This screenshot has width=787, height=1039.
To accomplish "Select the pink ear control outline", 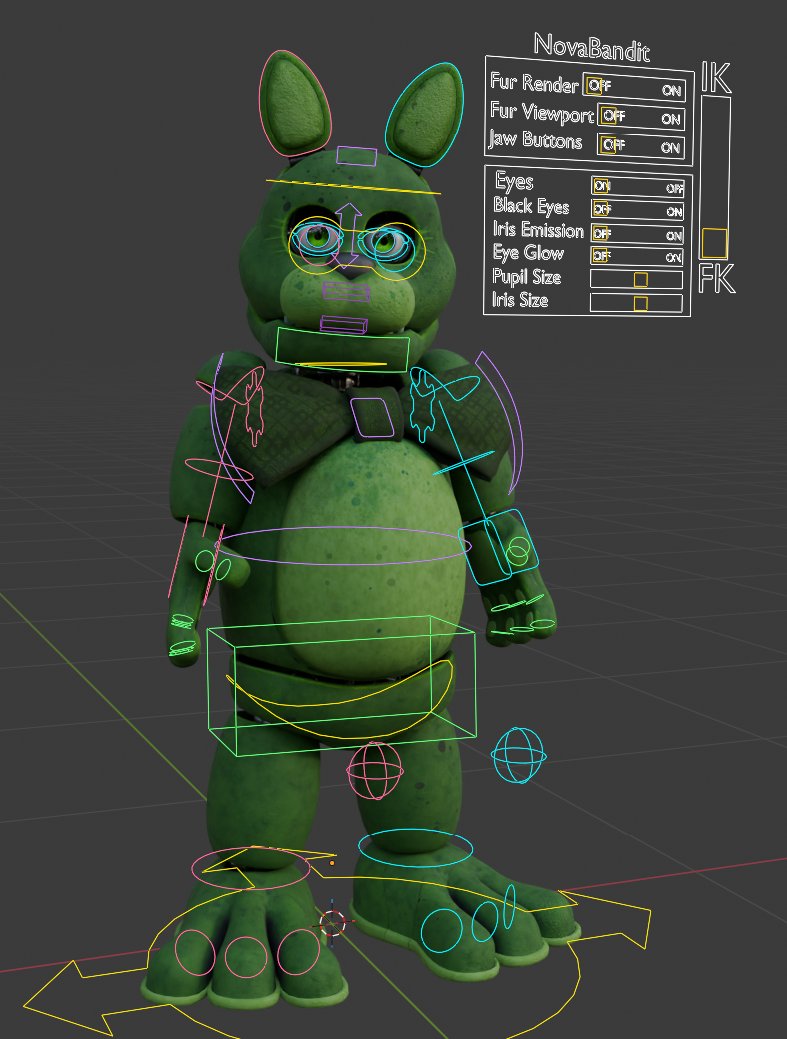I will coord(294,103).
